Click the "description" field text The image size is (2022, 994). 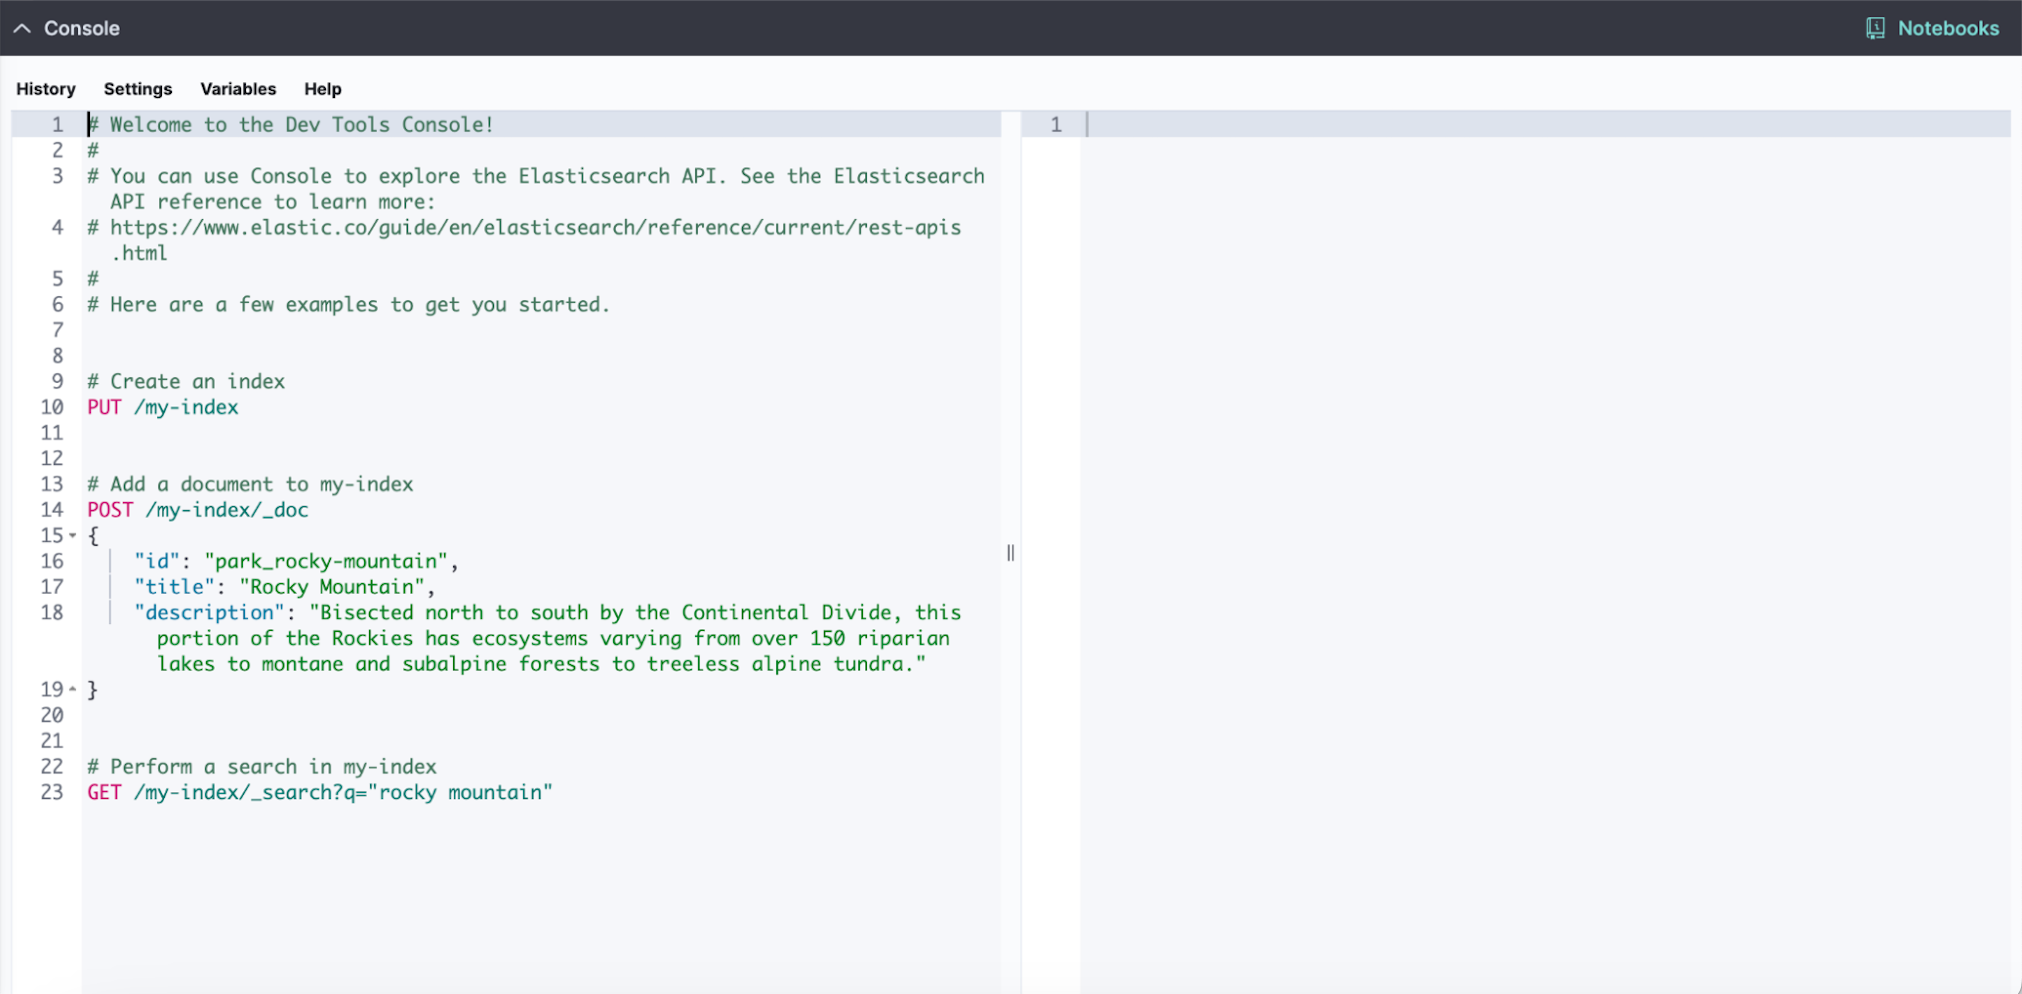click(548, 638)
